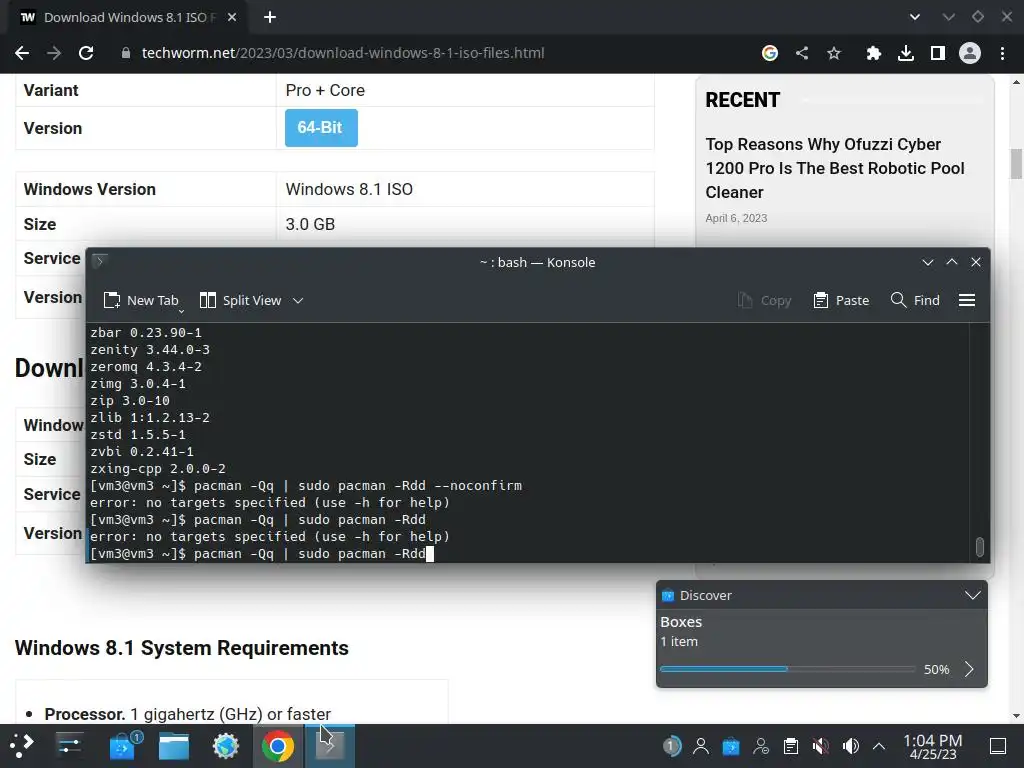Toggle Chrome side panel
The width and height of the screenshot is (1024, 768).
point(938,53)
